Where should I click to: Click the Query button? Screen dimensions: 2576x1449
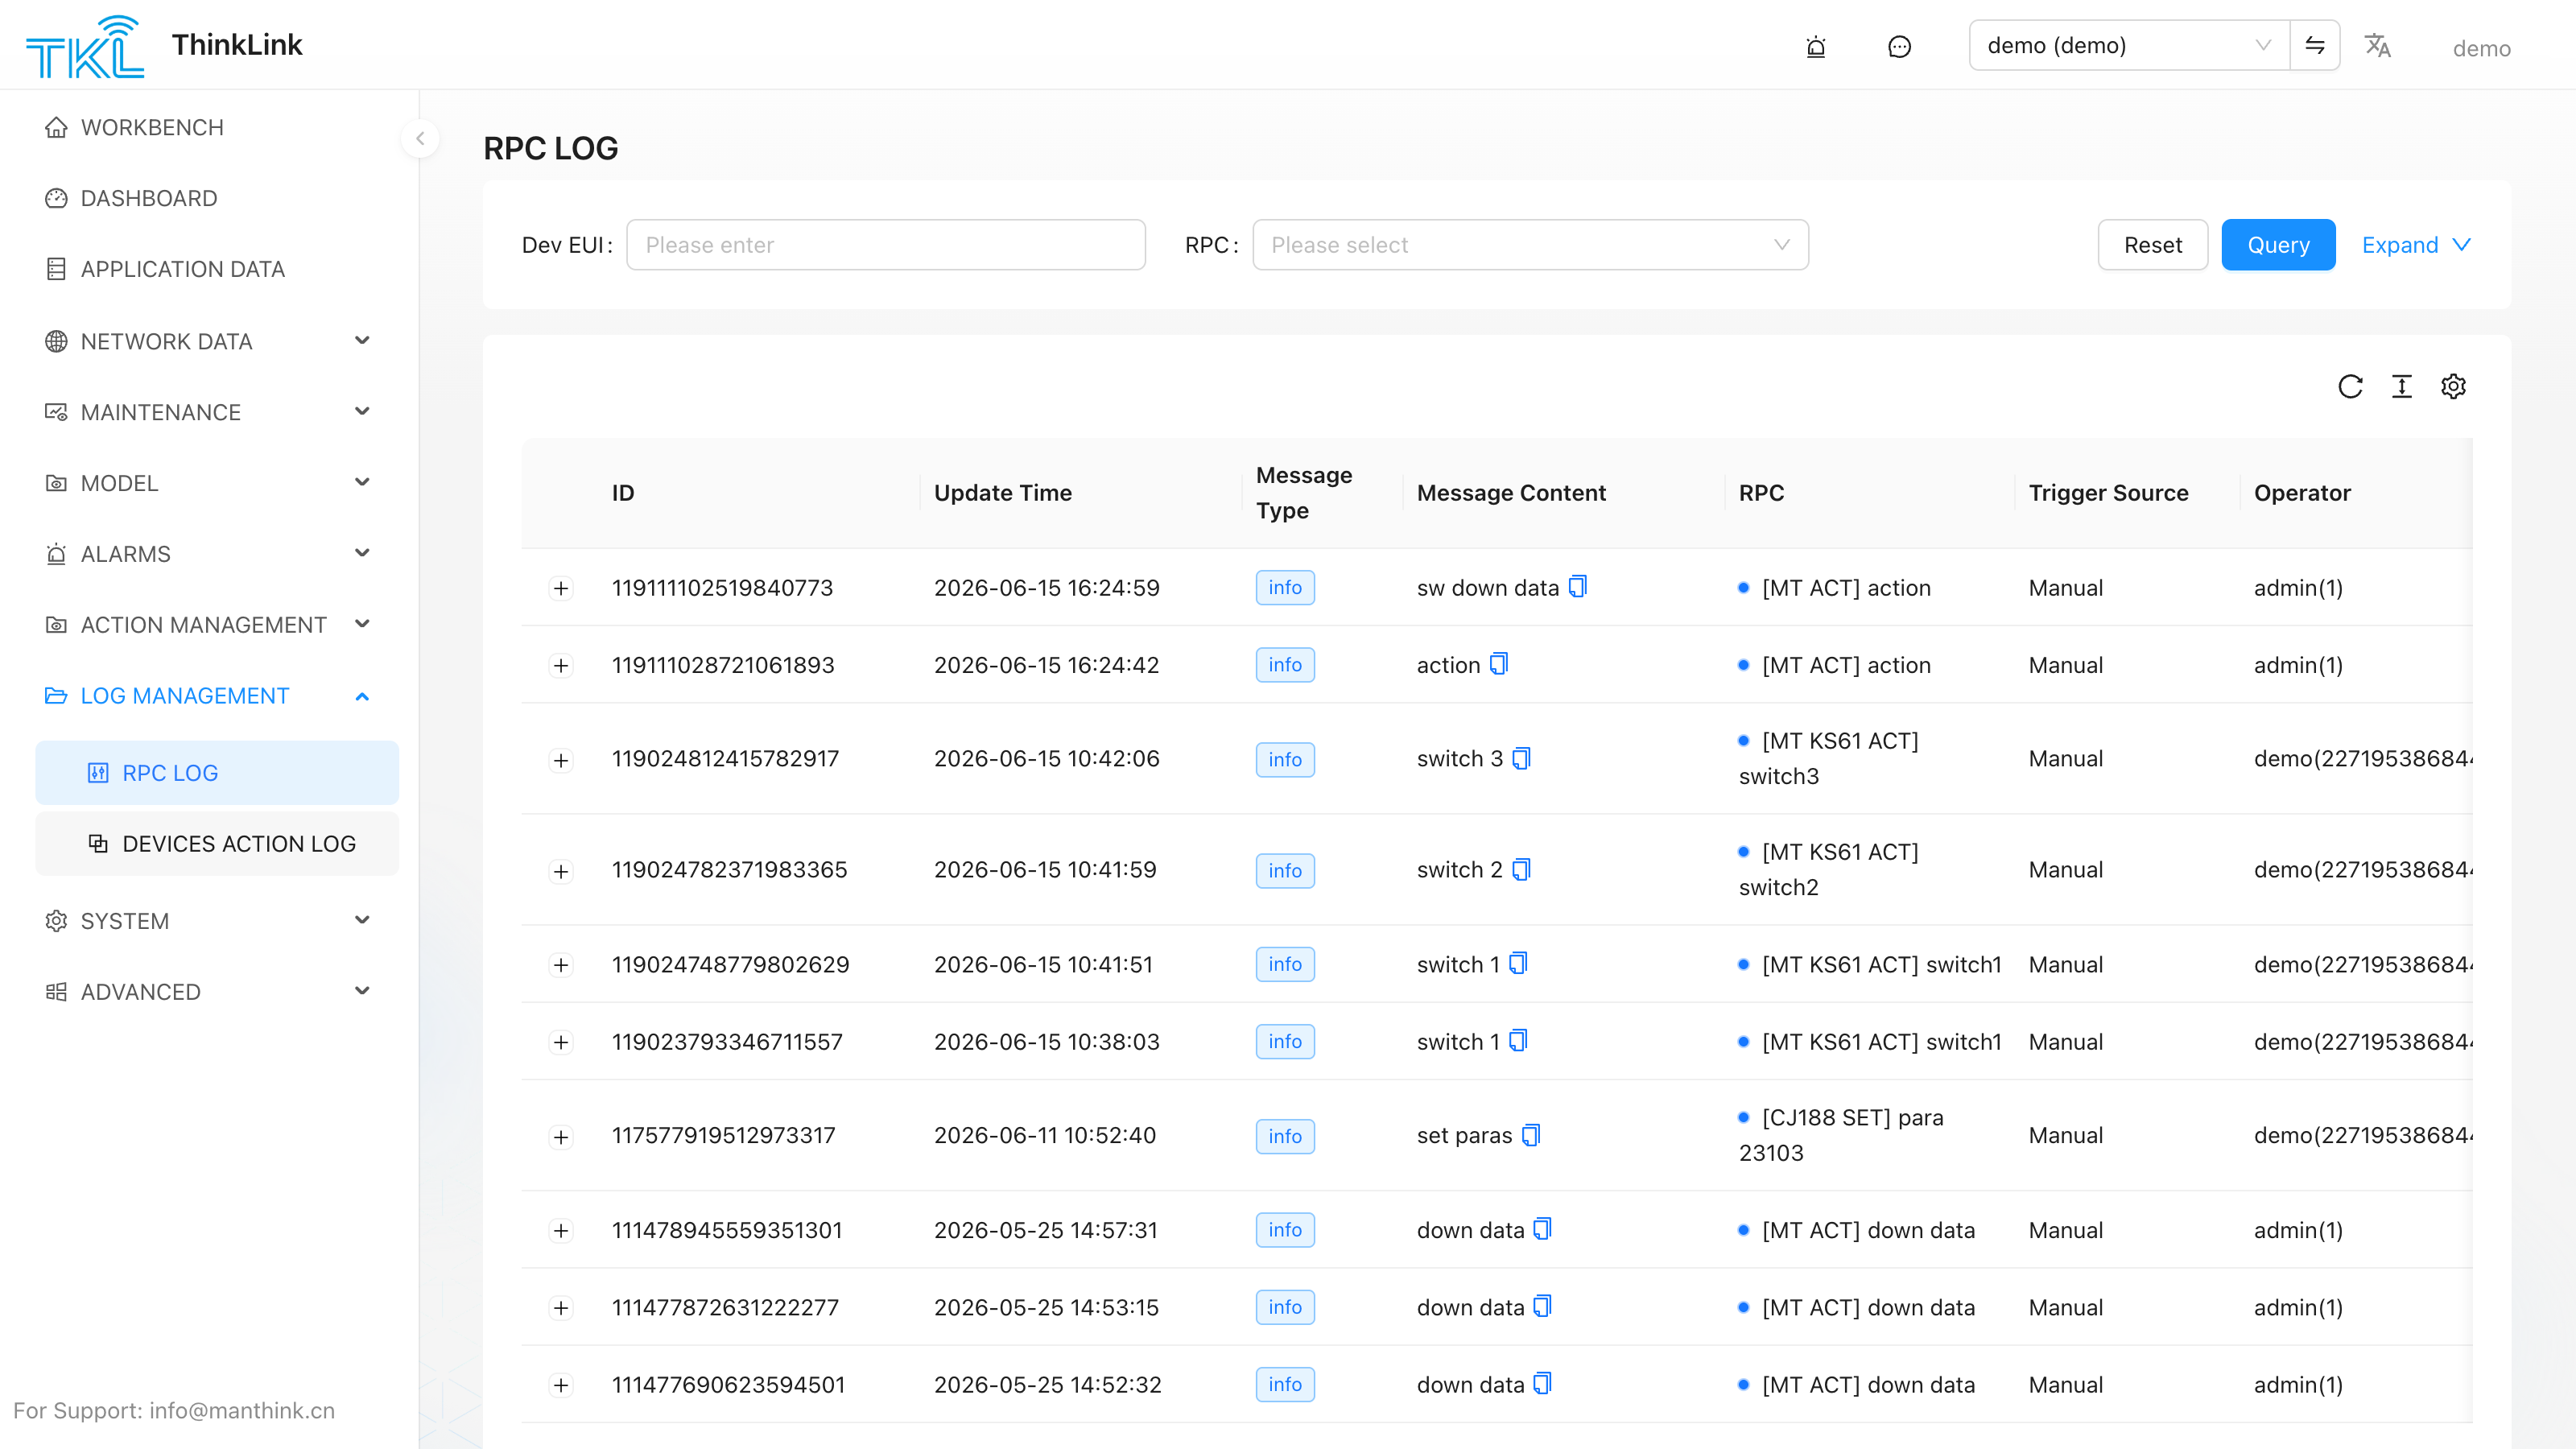tap(2278, 245)
